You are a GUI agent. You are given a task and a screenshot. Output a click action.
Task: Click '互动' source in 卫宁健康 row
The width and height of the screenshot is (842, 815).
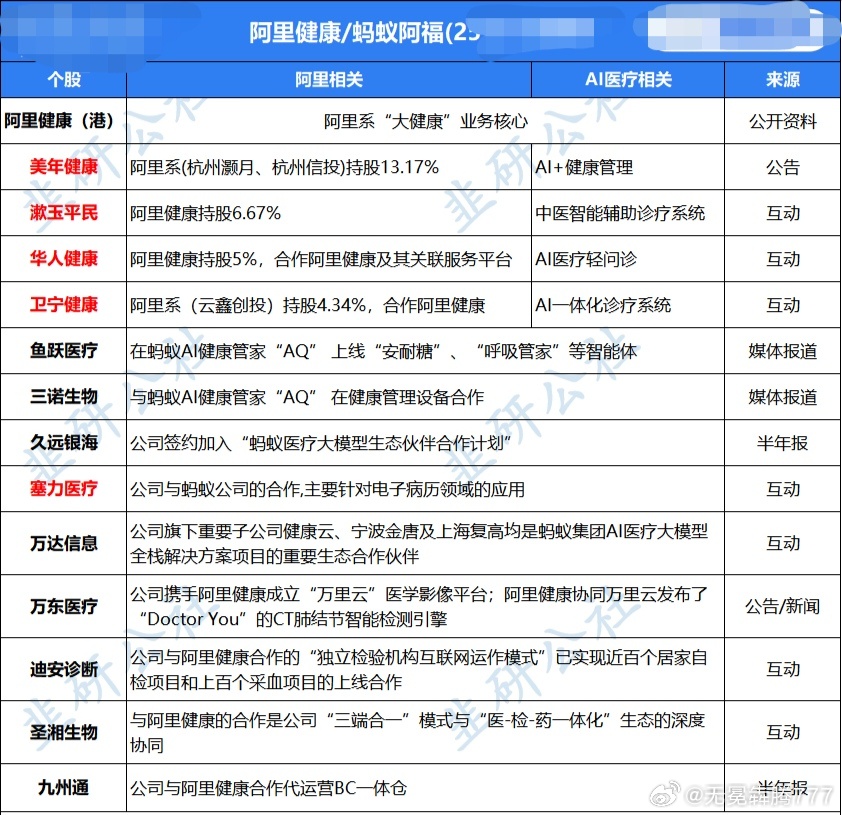782,304
